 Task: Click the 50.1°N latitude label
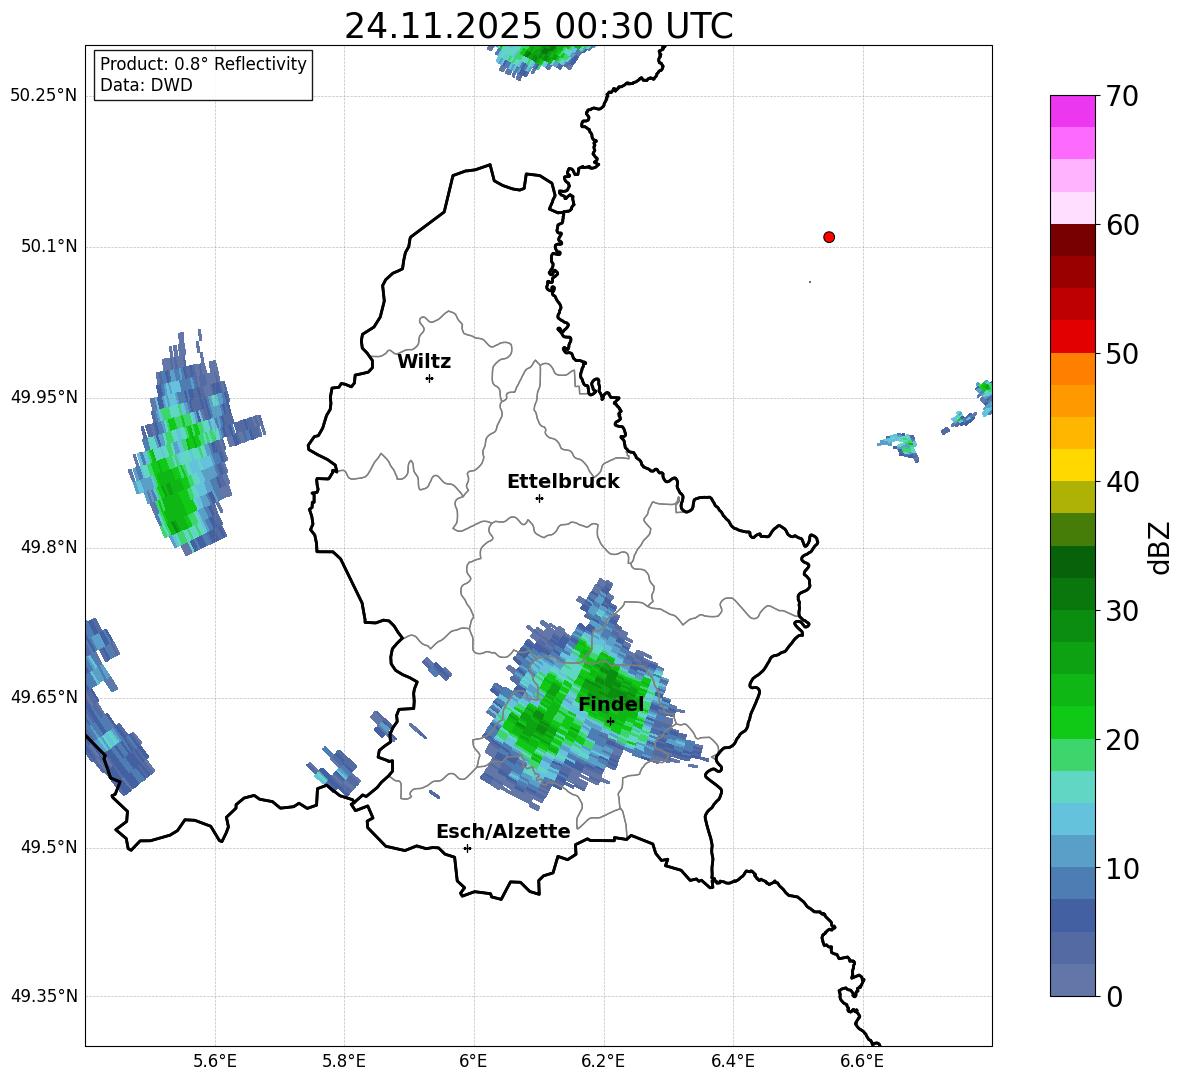pyautogui.click(x=49, y=246)
